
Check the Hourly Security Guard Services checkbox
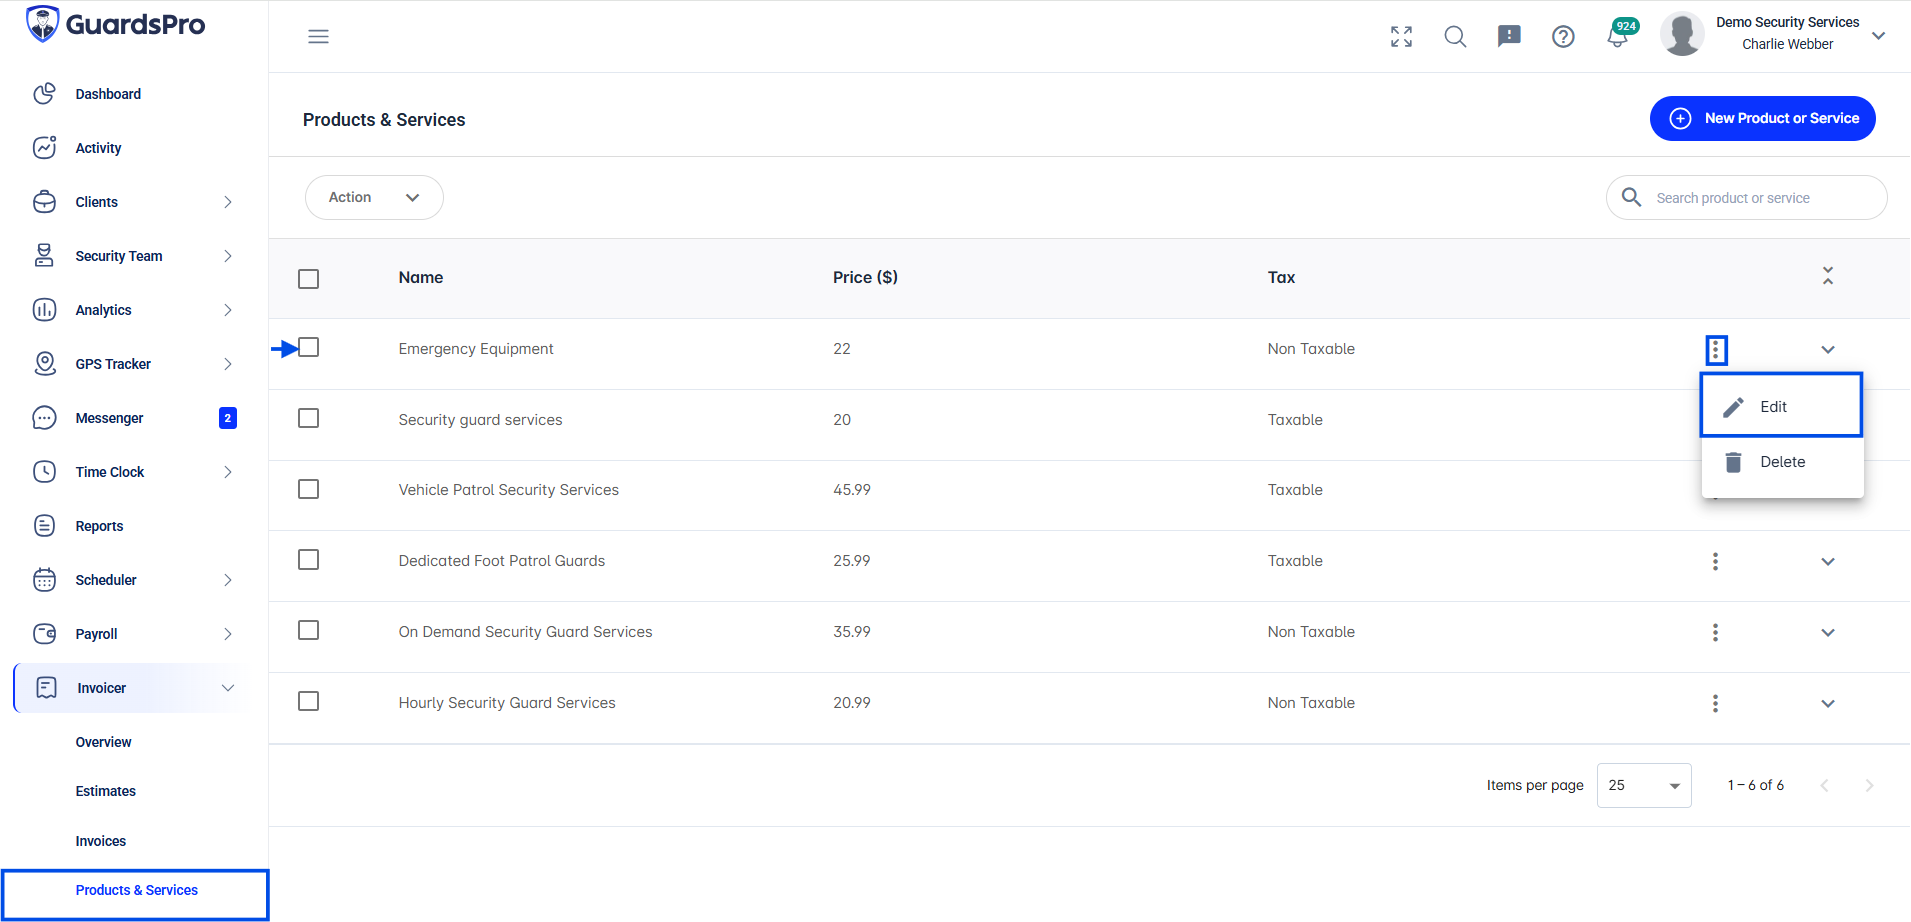308,701
